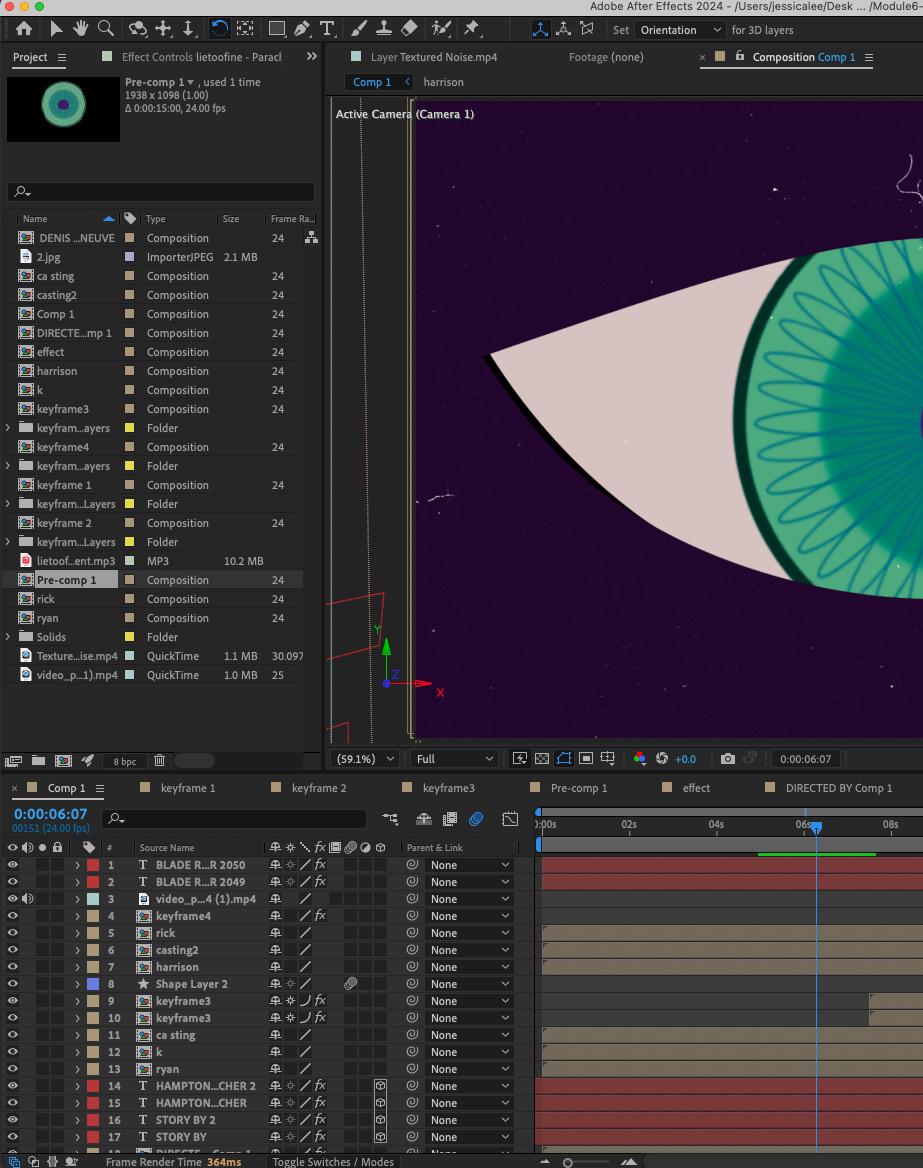Switch to the effect timeline tab
The height and width of the screenshot is (1168, 923).
click(x=696, y=788)
